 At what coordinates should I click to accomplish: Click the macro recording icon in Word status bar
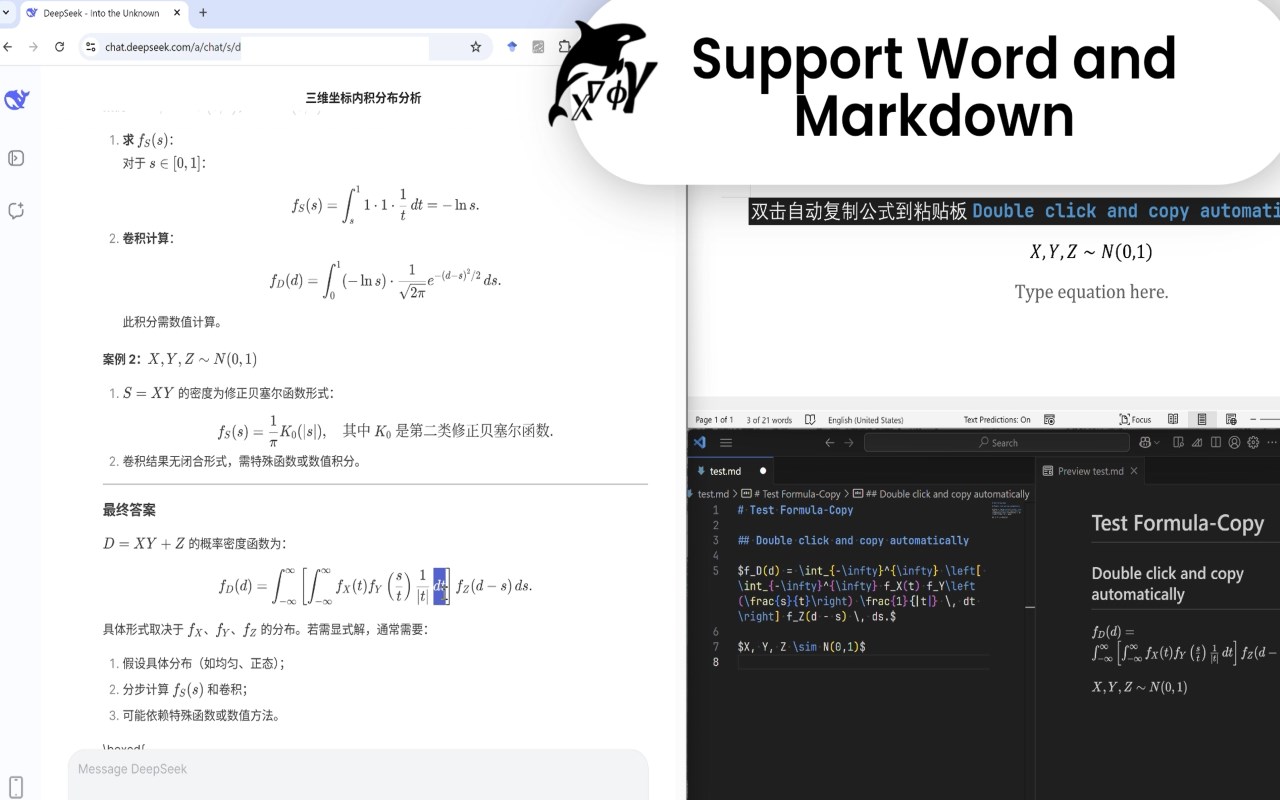click(x=1049, y=420)
